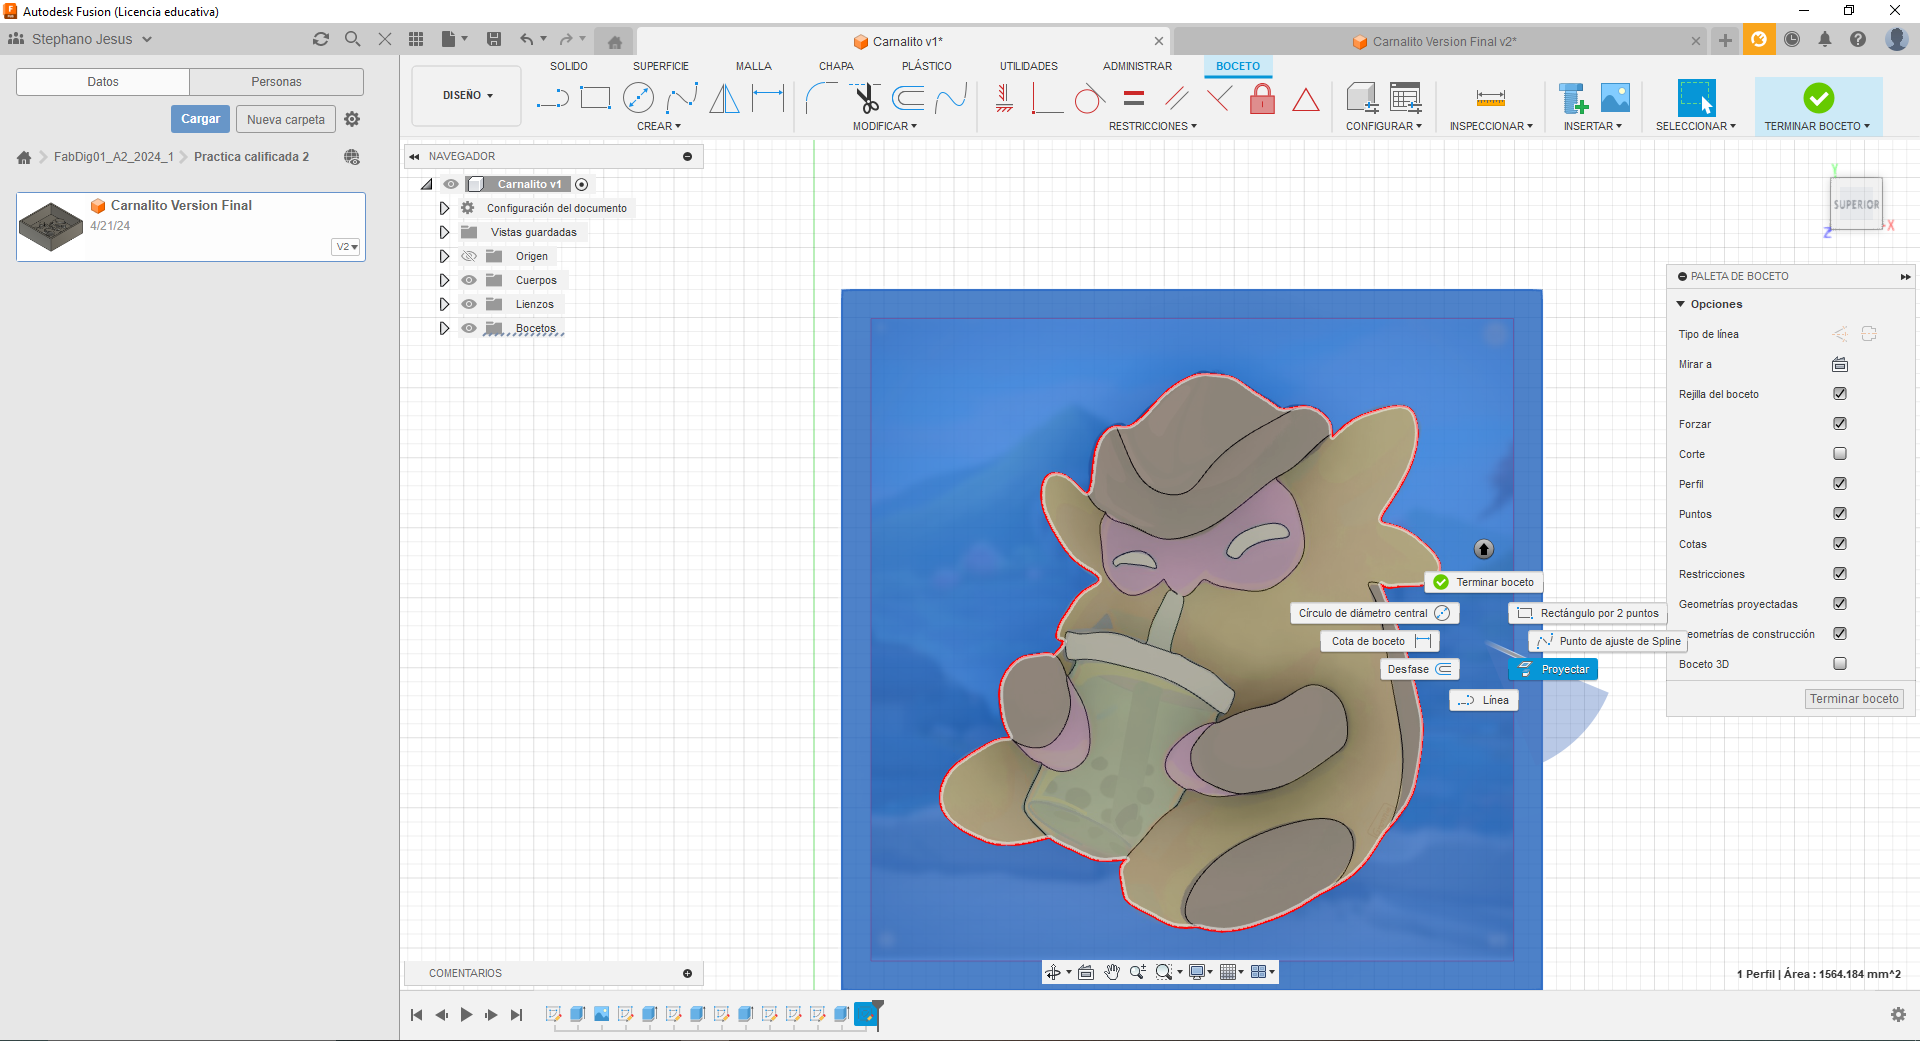1920x1041 pixels.
Task: Choose 'Cota de boceto' in marking menu
Action: pos(1380,641)
